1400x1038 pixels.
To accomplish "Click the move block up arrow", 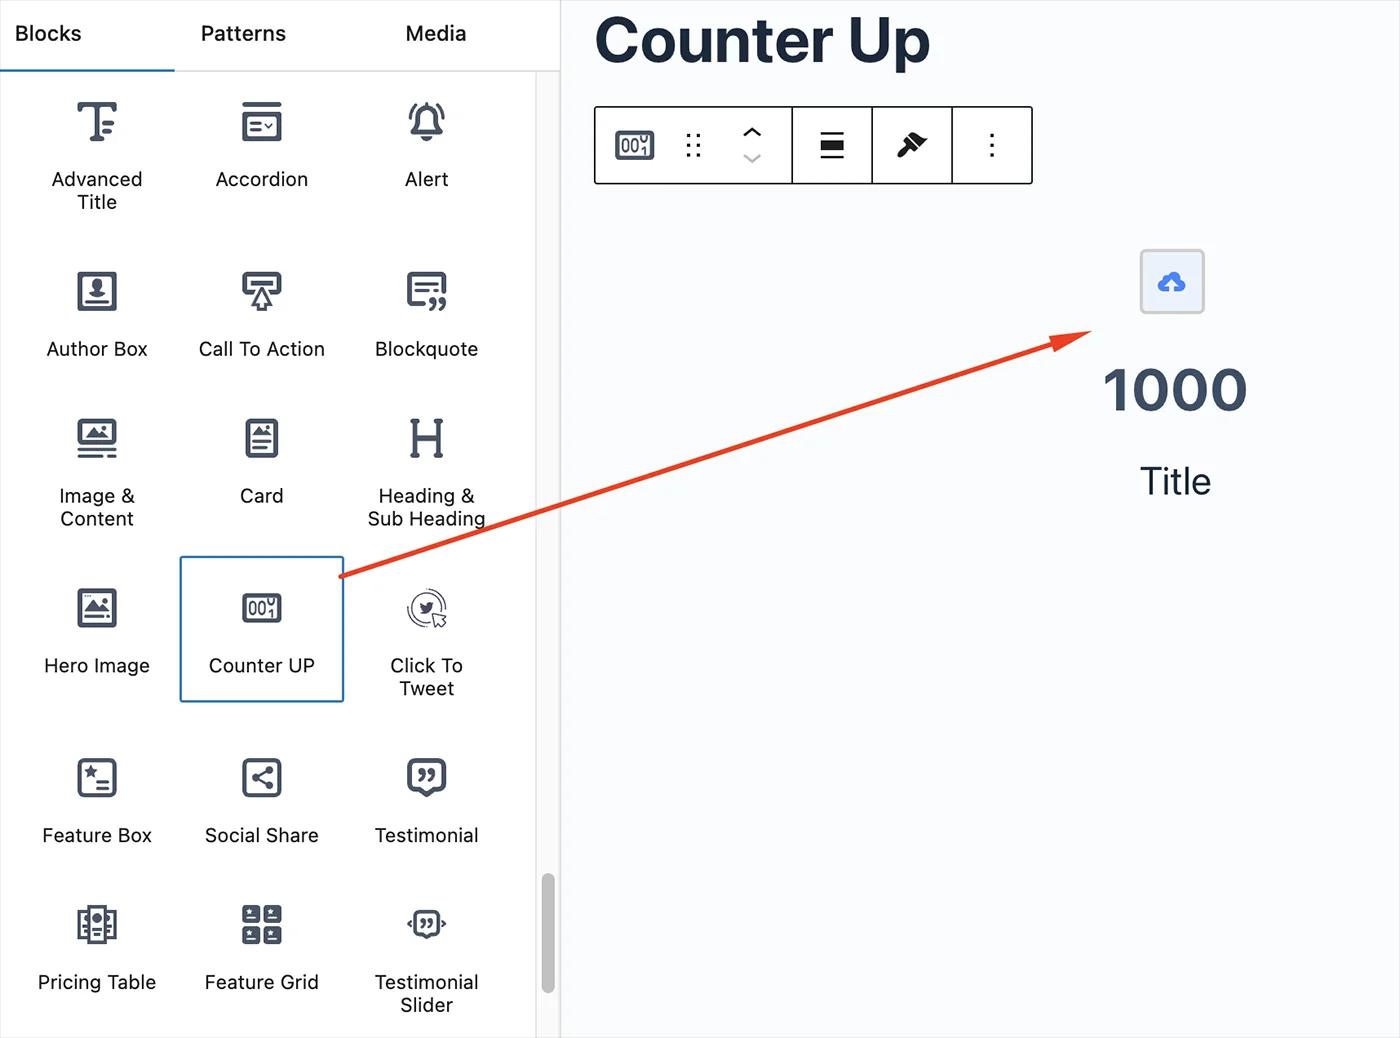I will pos(751,131).
